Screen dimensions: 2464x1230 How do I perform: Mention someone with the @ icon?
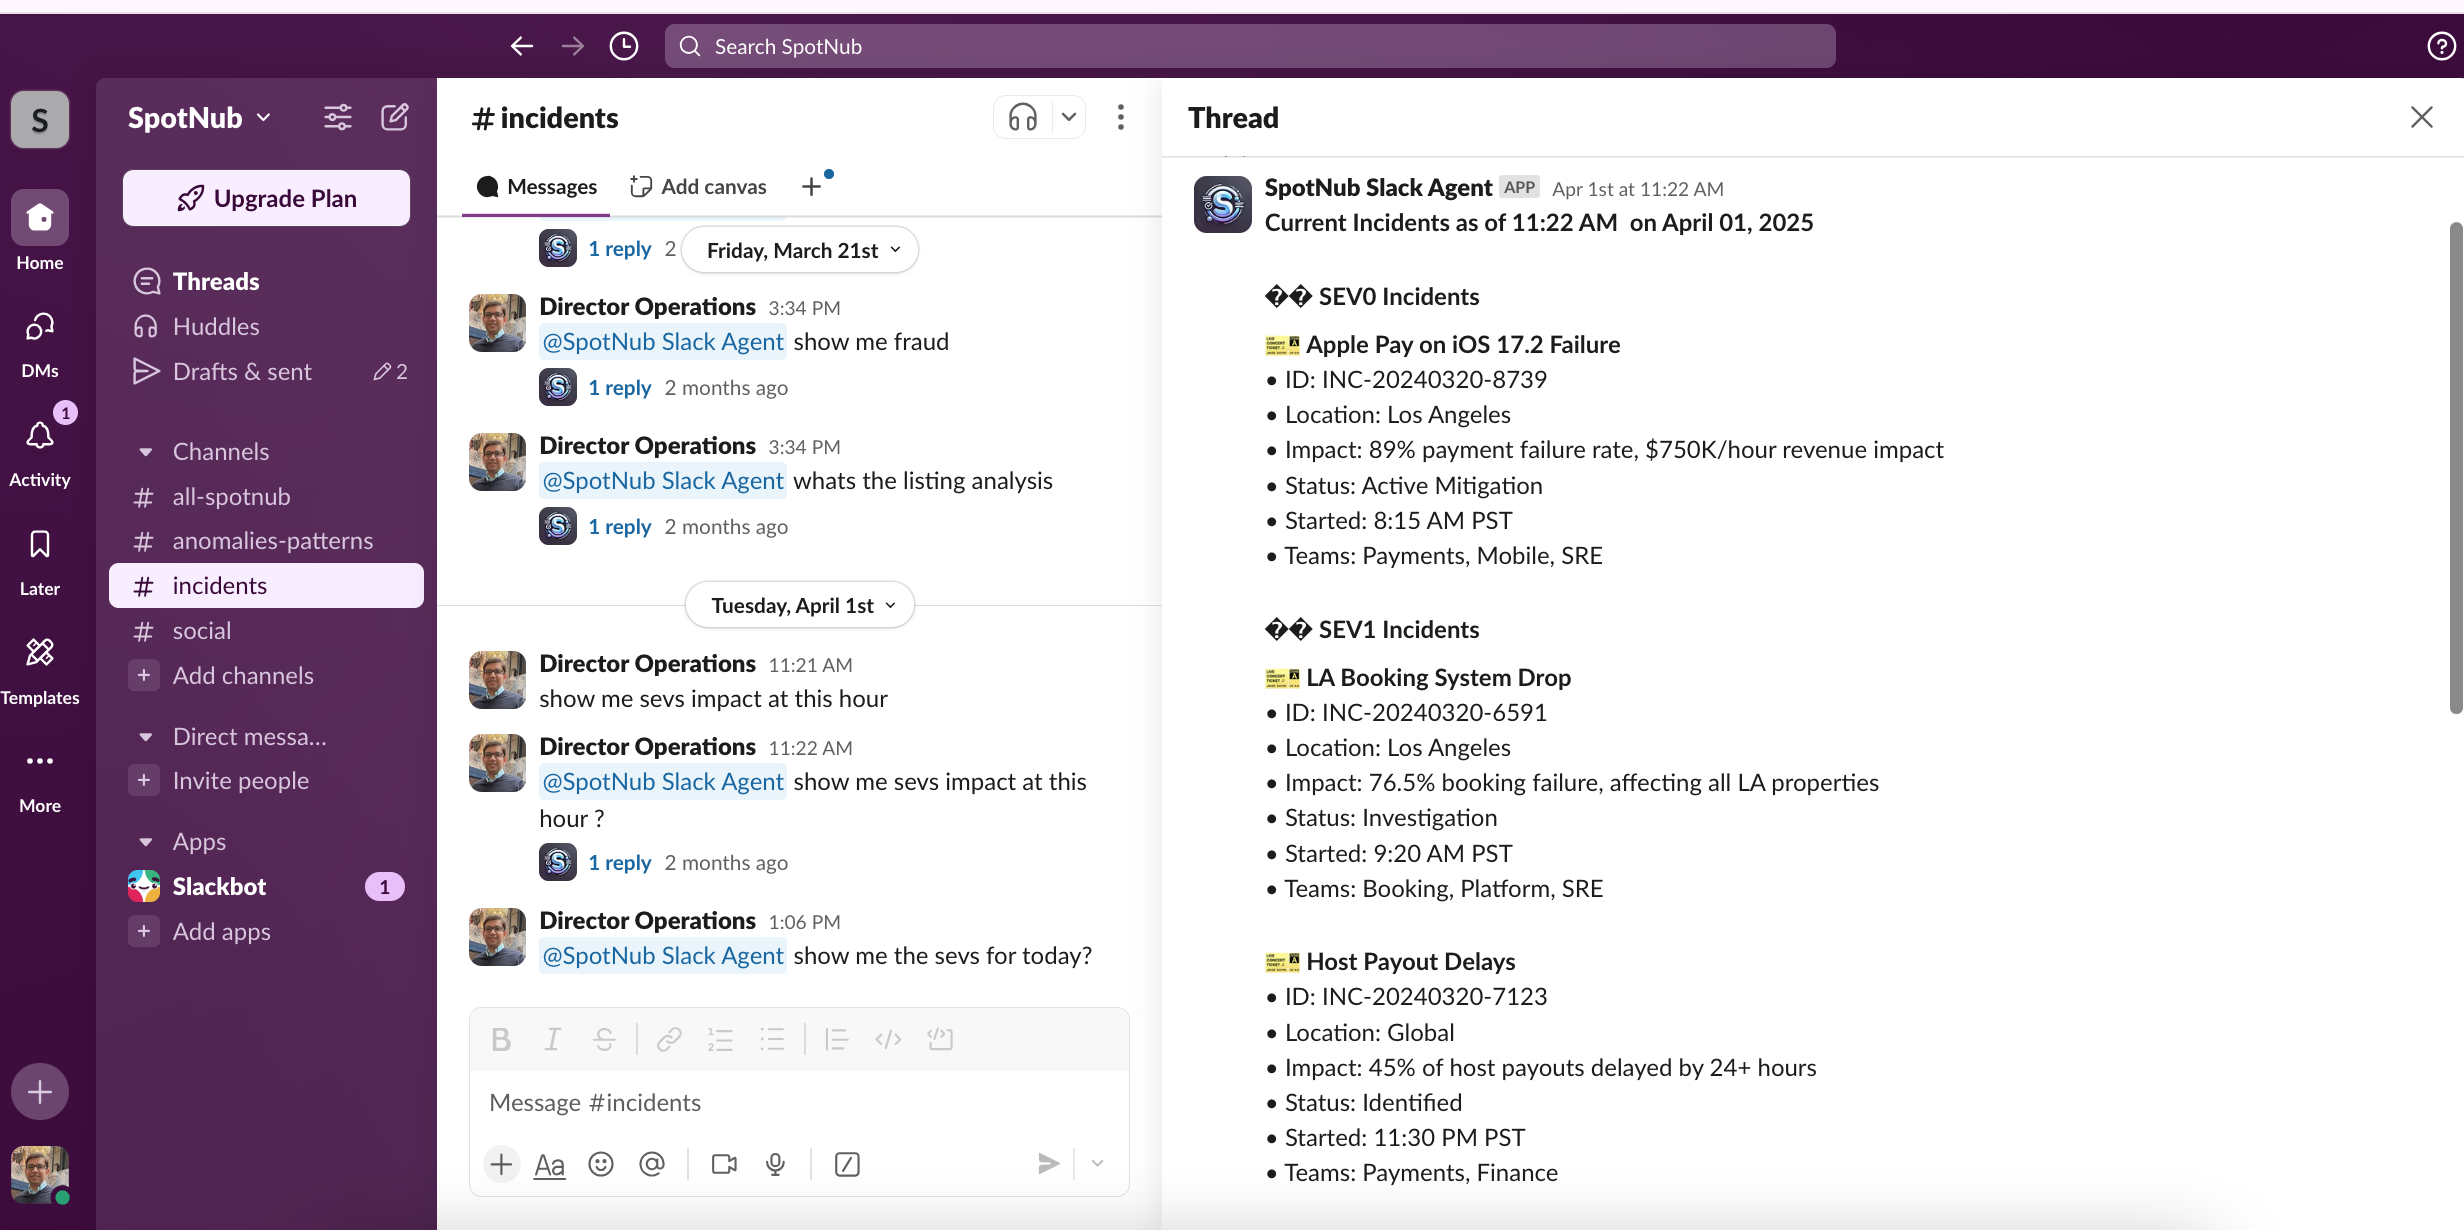click(x=652, y=1164)
